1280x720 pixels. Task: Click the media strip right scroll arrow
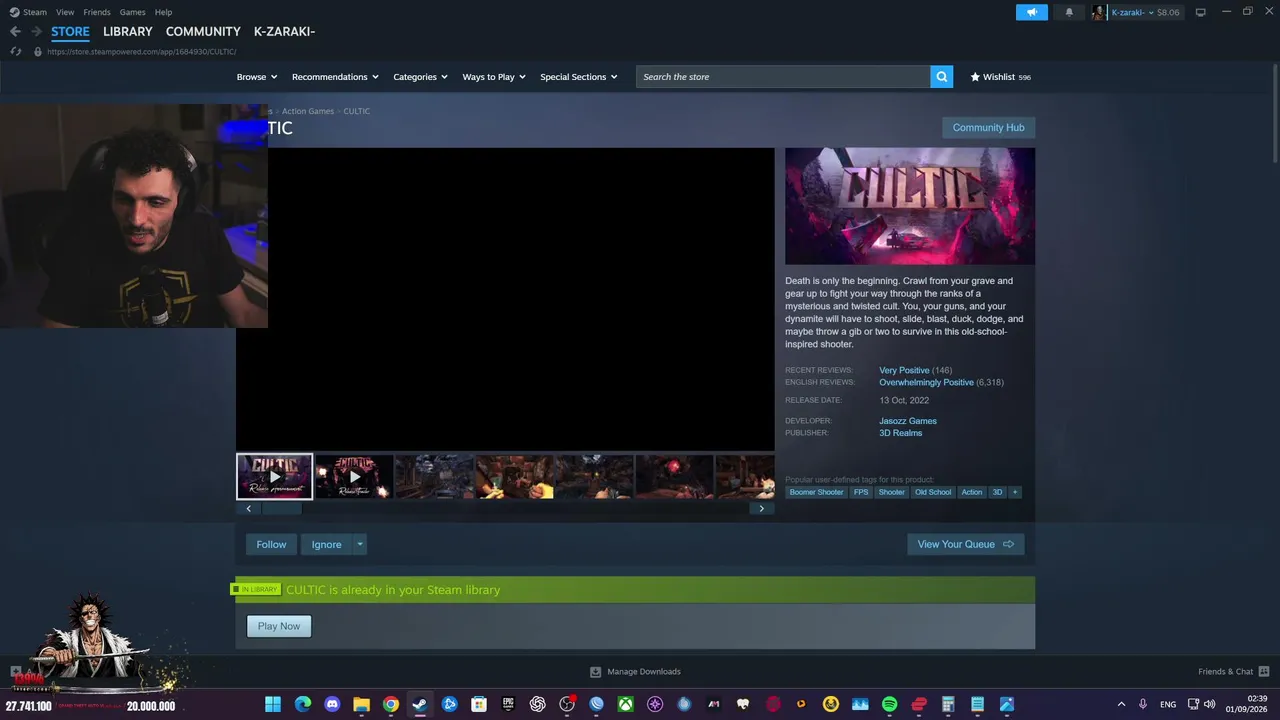tap(761, 508)
